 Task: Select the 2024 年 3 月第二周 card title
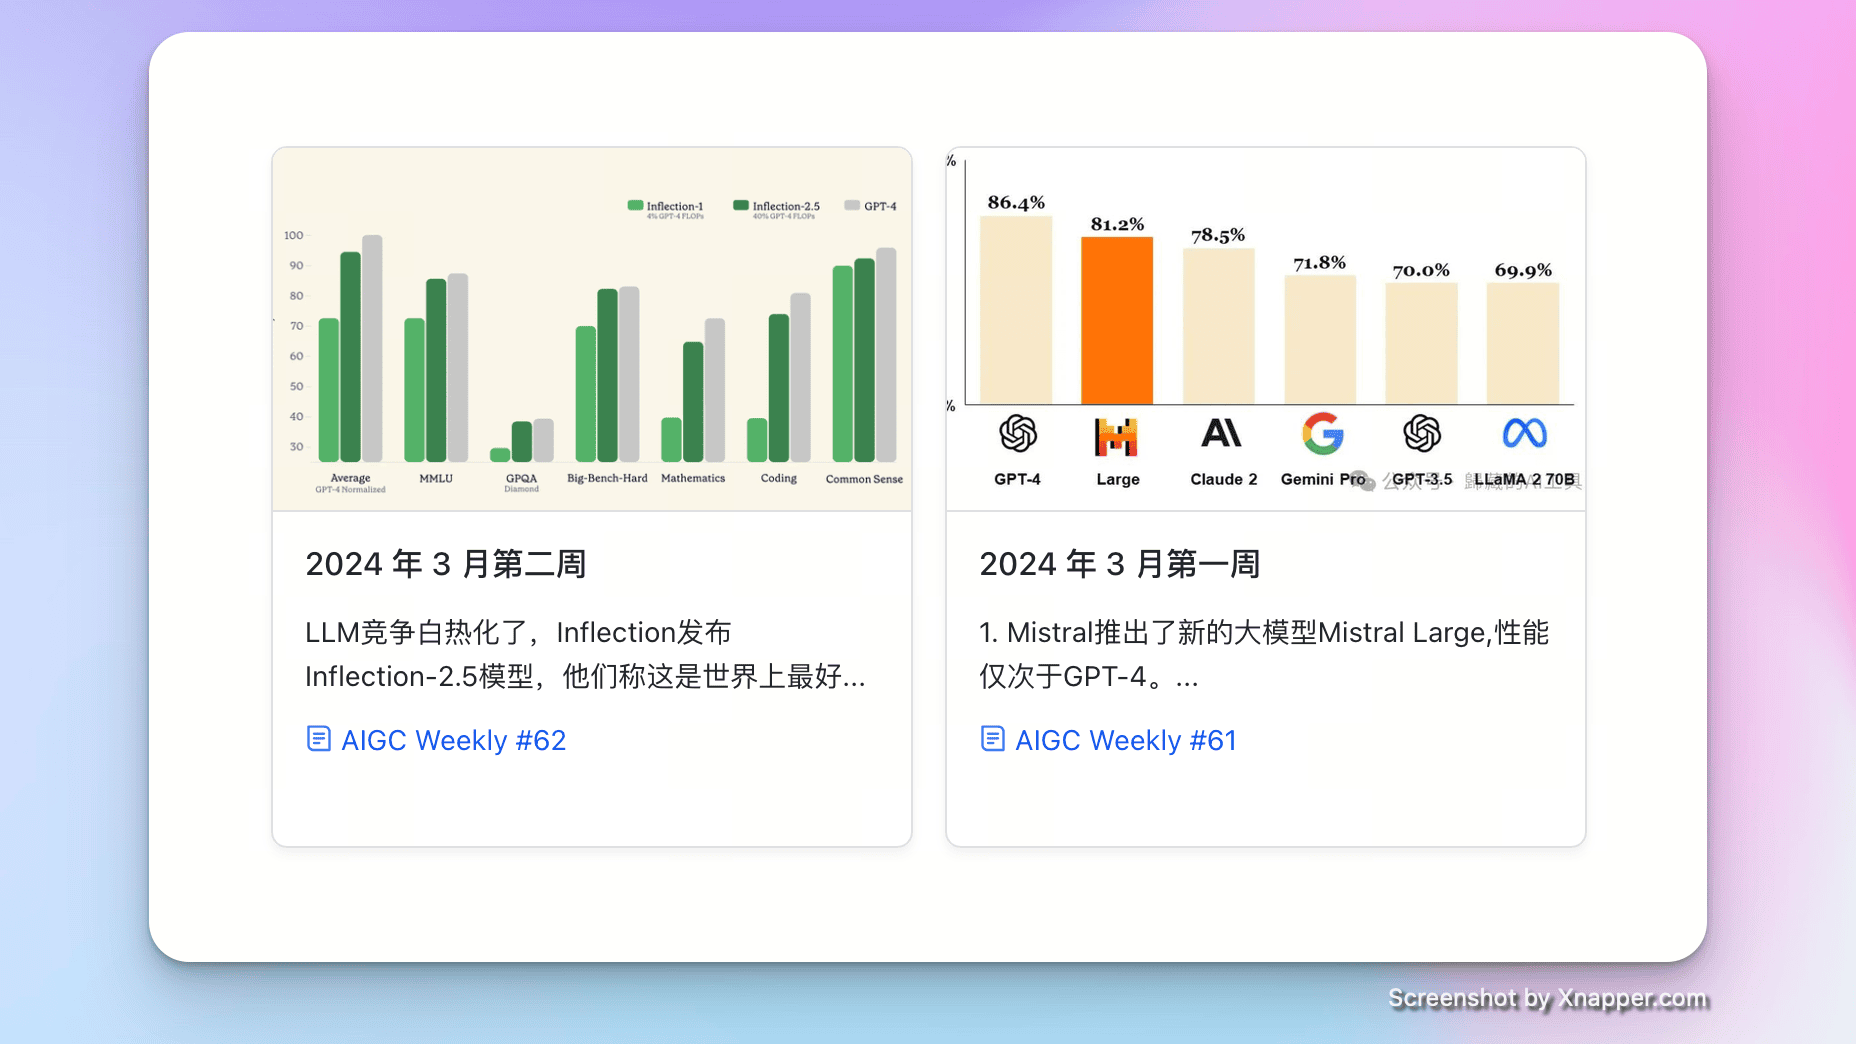pyautogui.click(x=447, y=564)
